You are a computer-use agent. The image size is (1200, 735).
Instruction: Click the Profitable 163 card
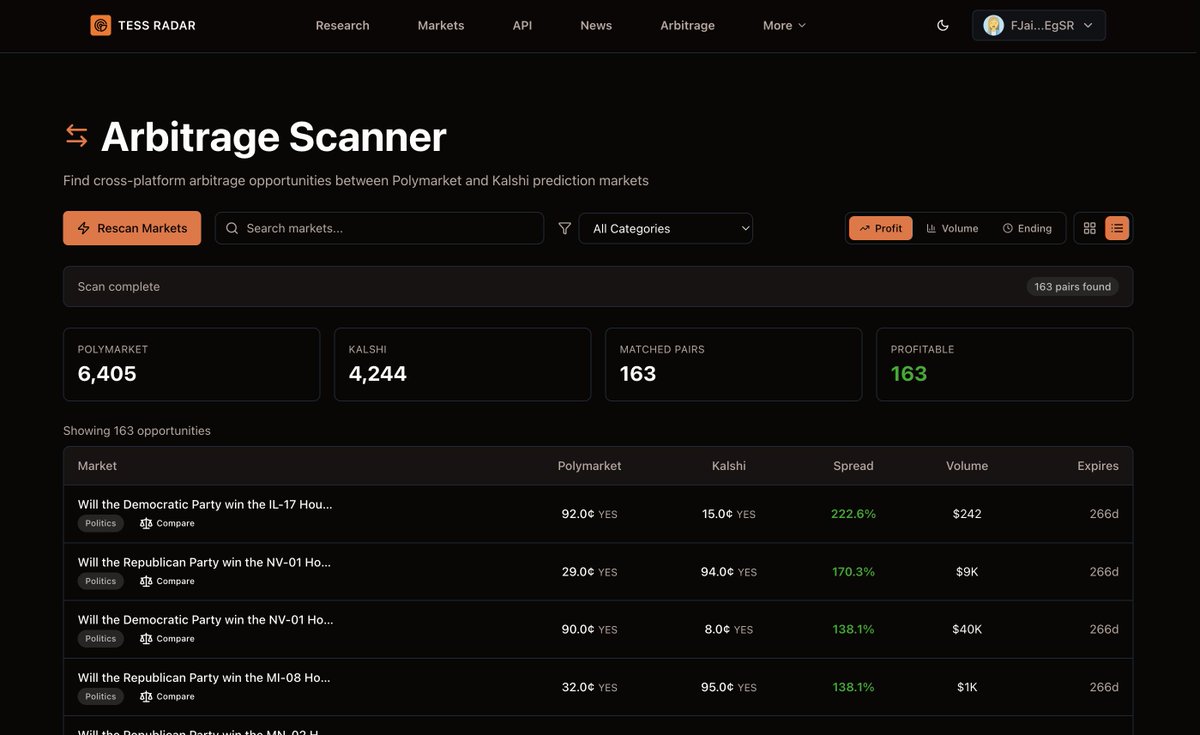click(x=1004, y=364)
